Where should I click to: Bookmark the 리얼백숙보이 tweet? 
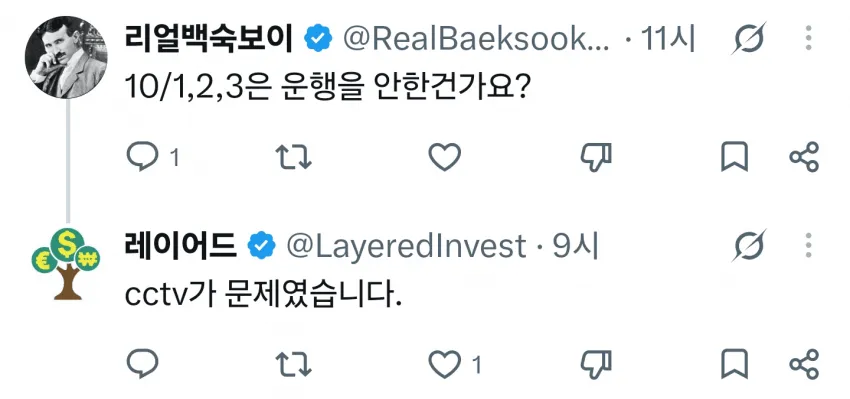(735, 157)
